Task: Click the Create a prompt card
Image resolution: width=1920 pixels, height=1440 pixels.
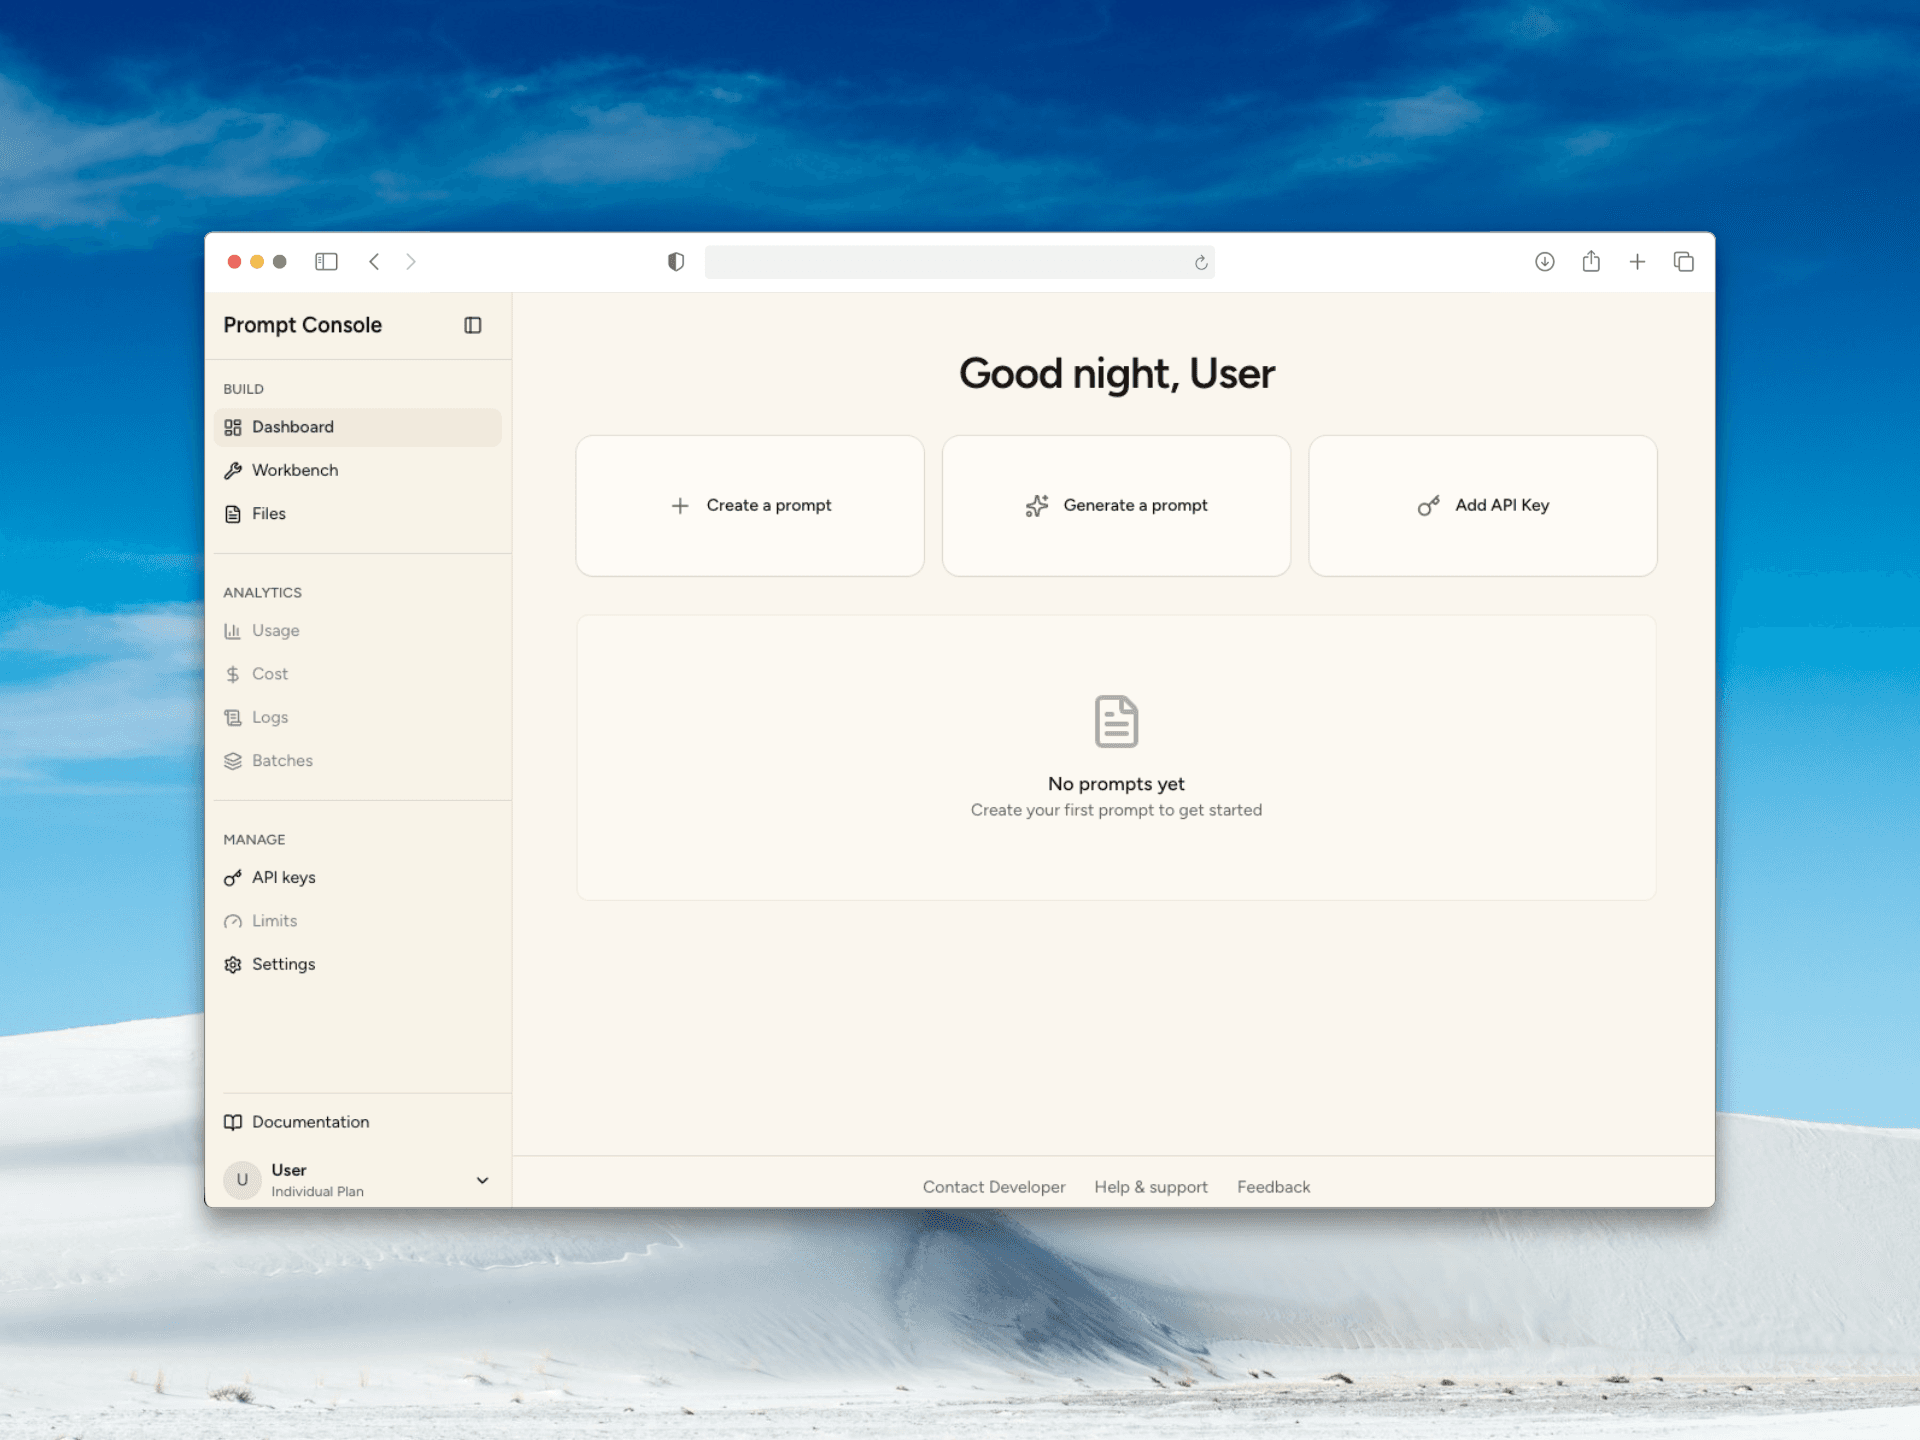Action: (750, 506)
